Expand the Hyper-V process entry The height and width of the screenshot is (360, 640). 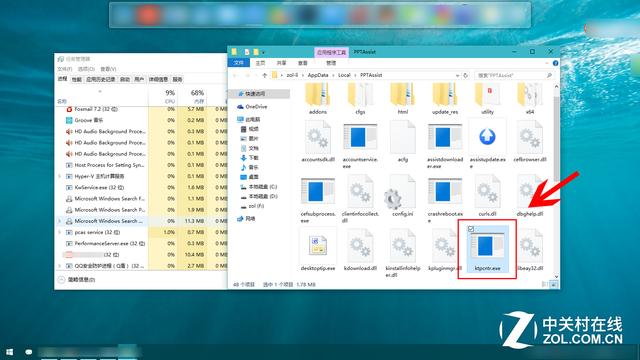(x=60, y=176)
